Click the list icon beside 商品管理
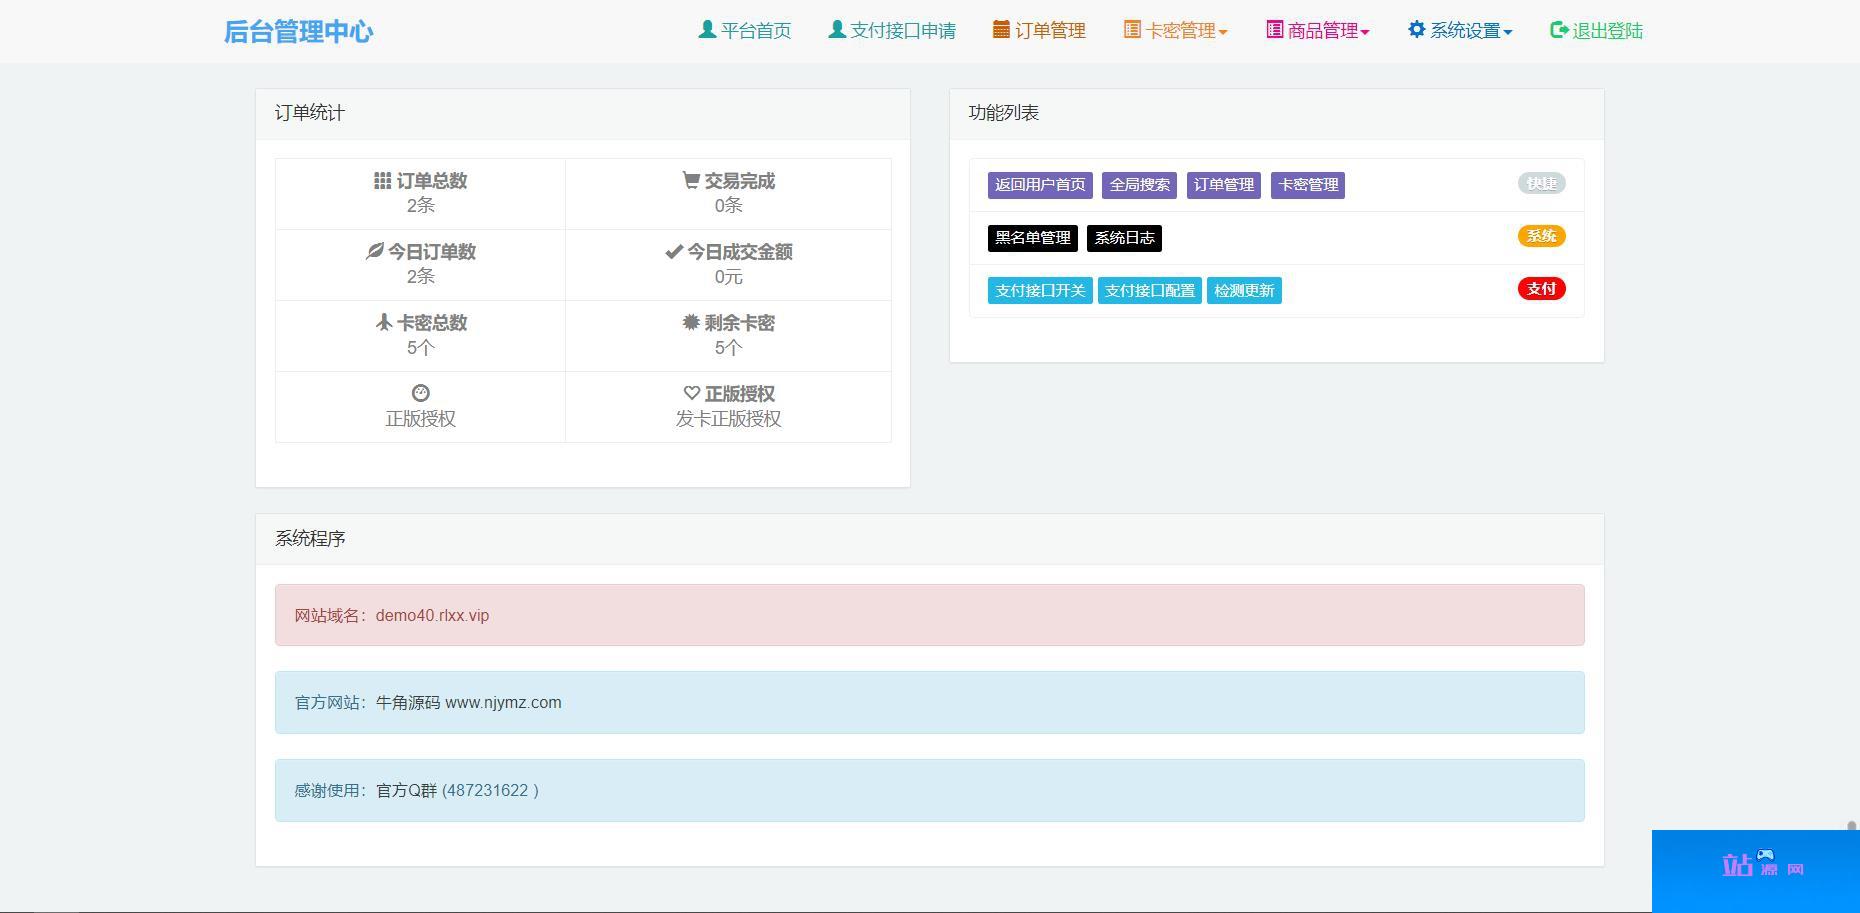Image resolution: width=1860 pixels, height=913 pixels. pyautogui.click(x=1275, y=30)
